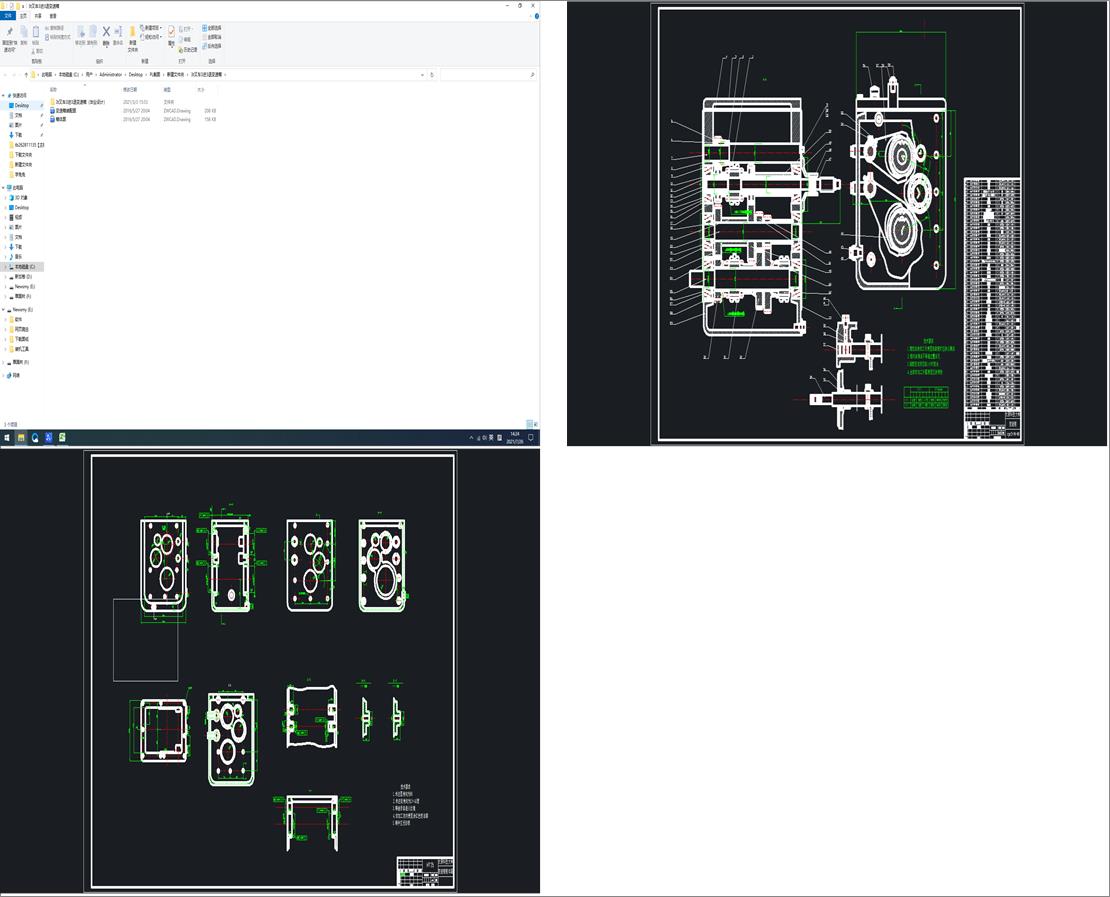Image resolution: width=1110 pixels, height=897 pixels.
Task: Open the blue Help icon in Explorer
Action: tap(537, 16)
